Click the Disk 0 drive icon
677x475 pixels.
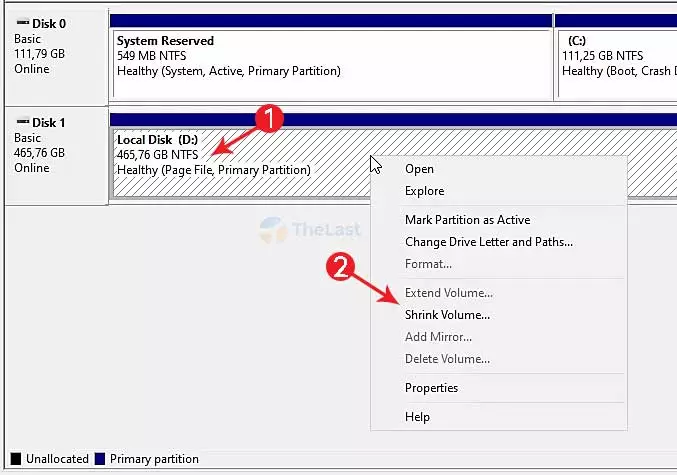[20, 22]
